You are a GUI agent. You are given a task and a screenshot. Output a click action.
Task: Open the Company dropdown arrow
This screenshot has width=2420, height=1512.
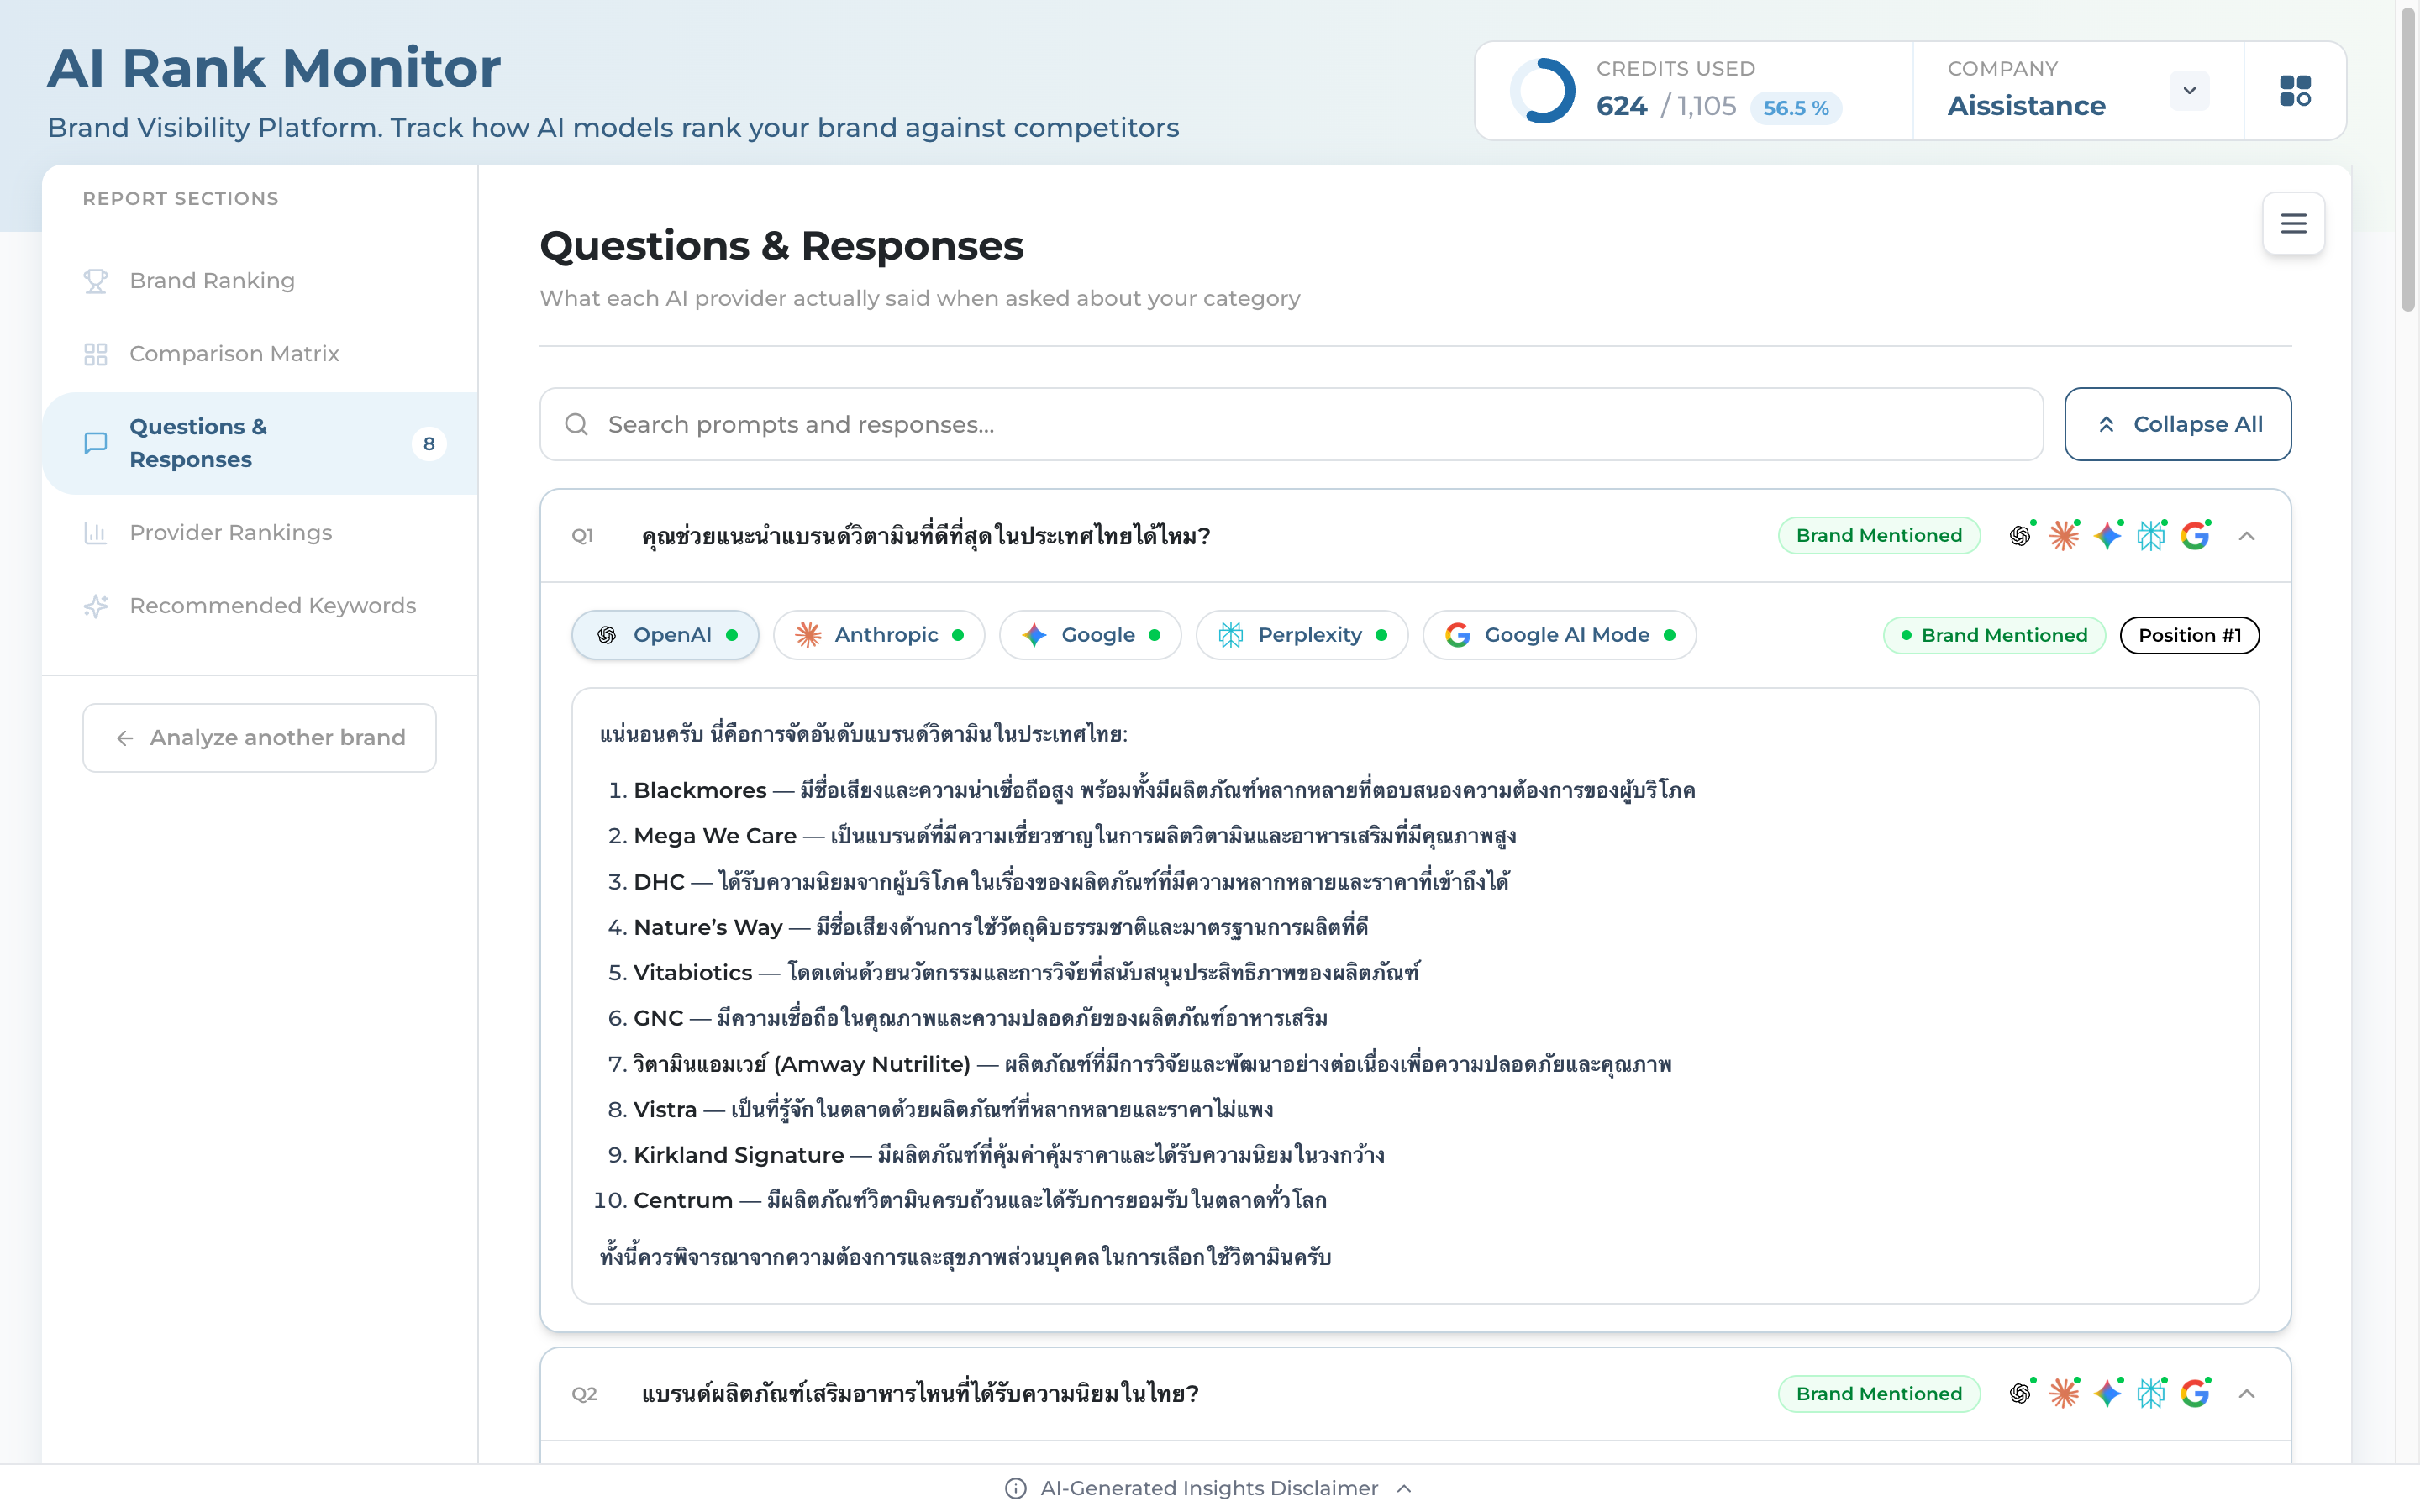click(x=2189, y=91)
